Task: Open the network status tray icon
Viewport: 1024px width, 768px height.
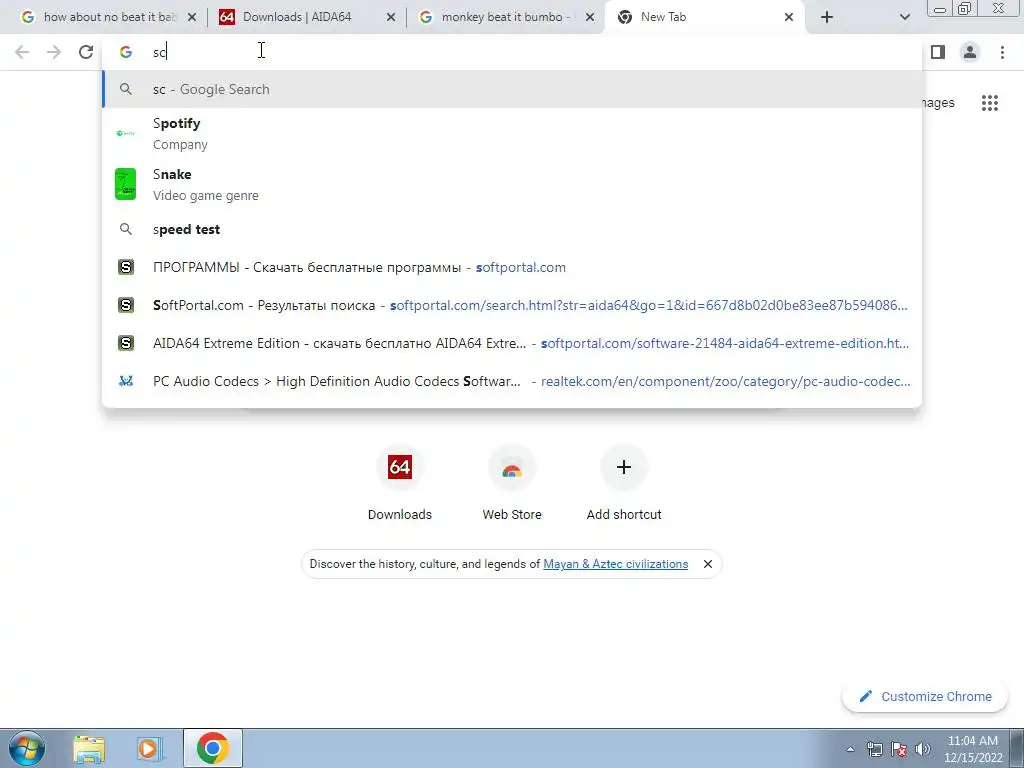Action: point(874,749)
